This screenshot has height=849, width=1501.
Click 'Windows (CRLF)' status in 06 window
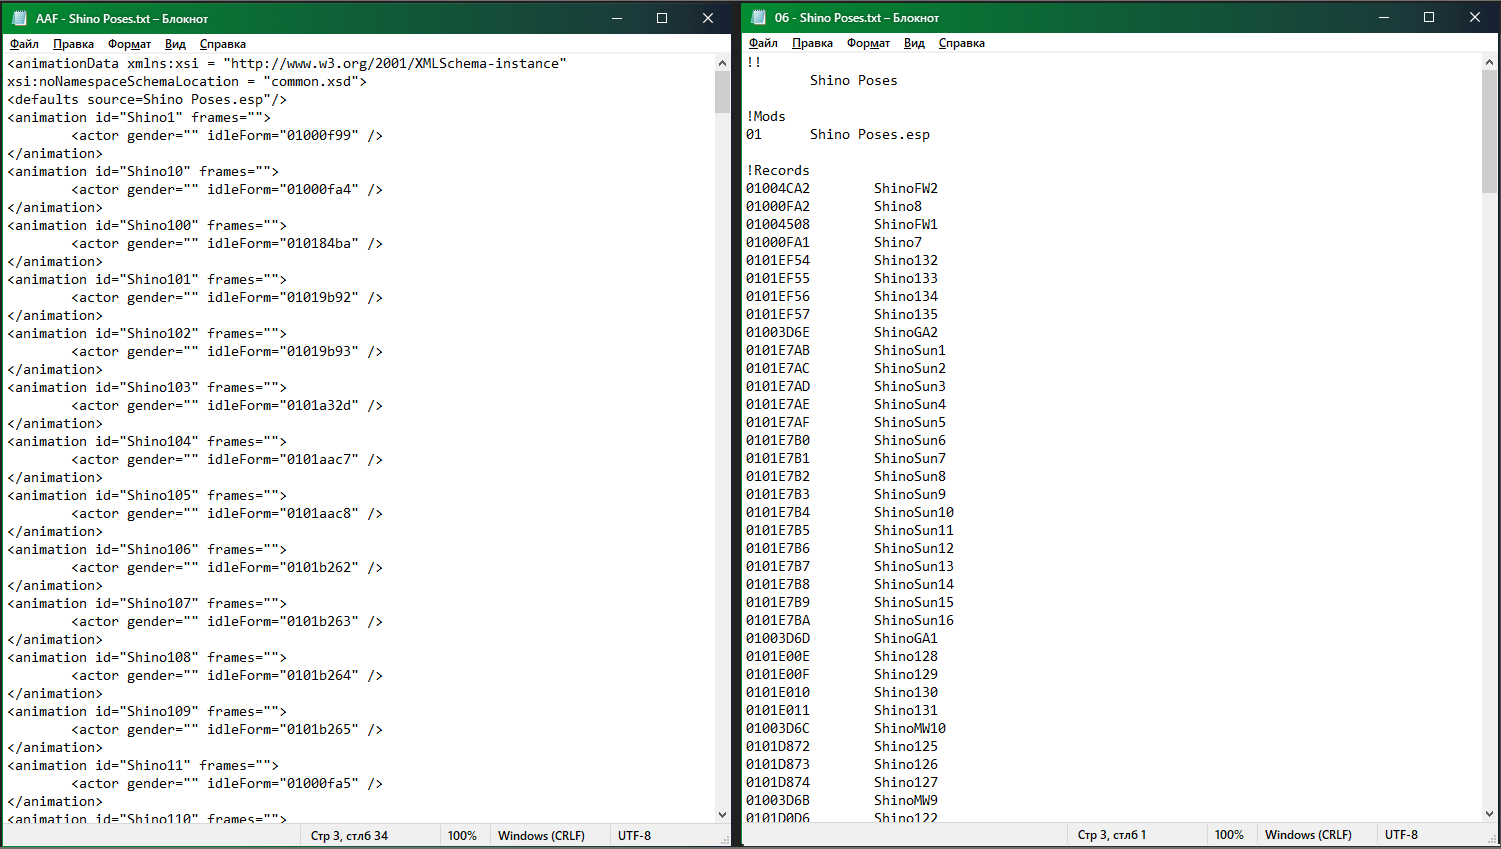pyautogui.click(x=1308, y=835)
